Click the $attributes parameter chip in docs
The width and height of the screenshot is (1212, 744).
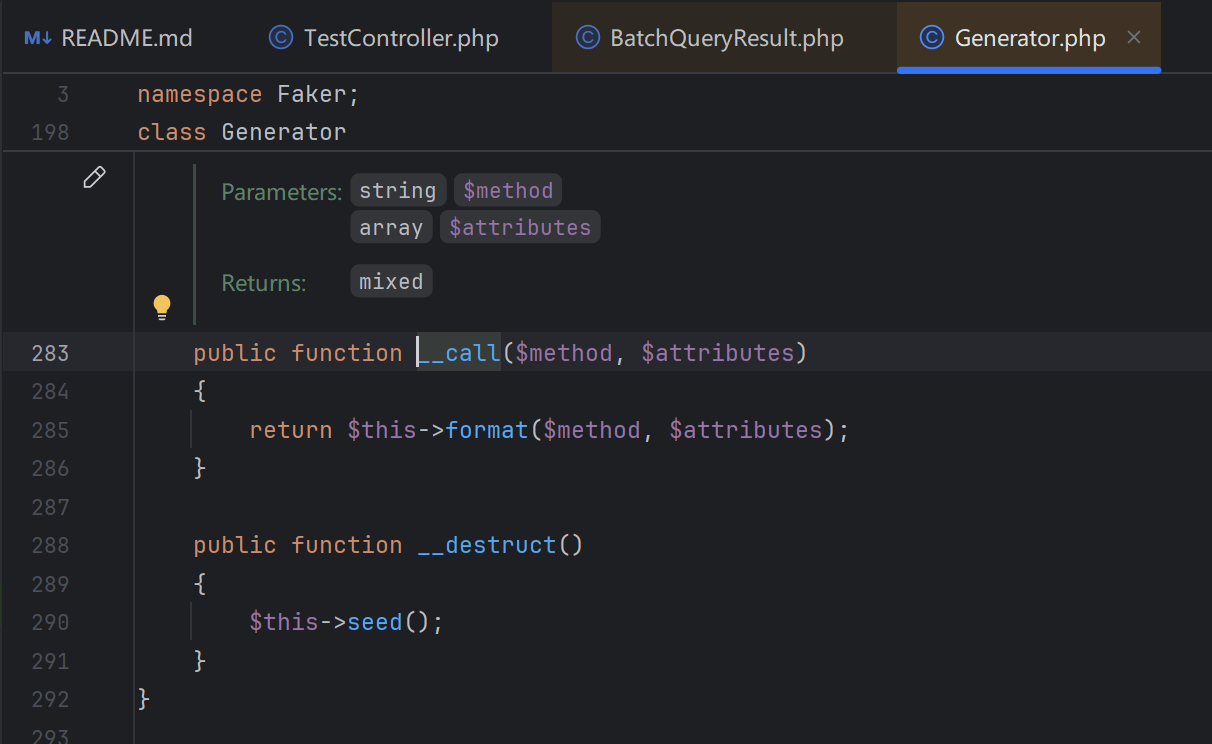[x=520, y=227]
